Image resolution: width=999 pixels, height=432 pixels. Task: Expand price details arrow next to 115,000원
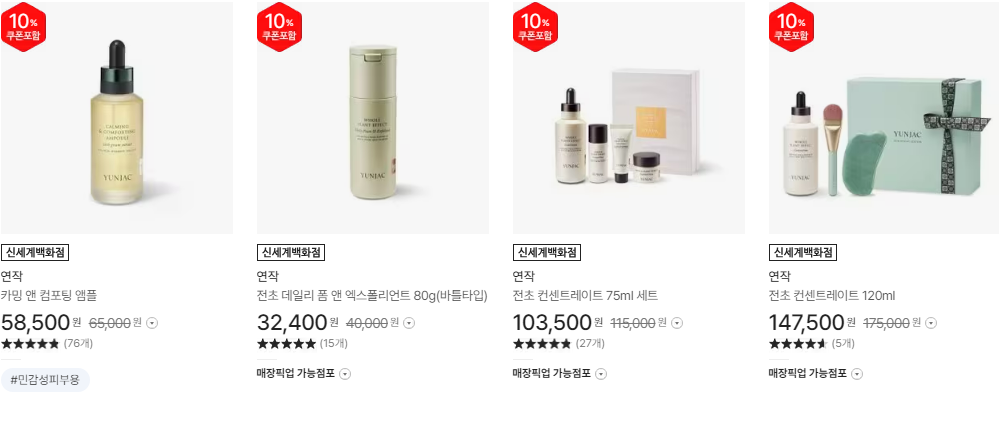click(677, 323)
